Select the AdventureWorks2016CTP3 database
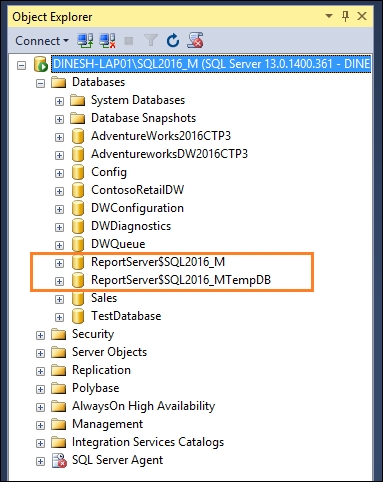Viewport: 383px width, 482px height. [161, 136]
